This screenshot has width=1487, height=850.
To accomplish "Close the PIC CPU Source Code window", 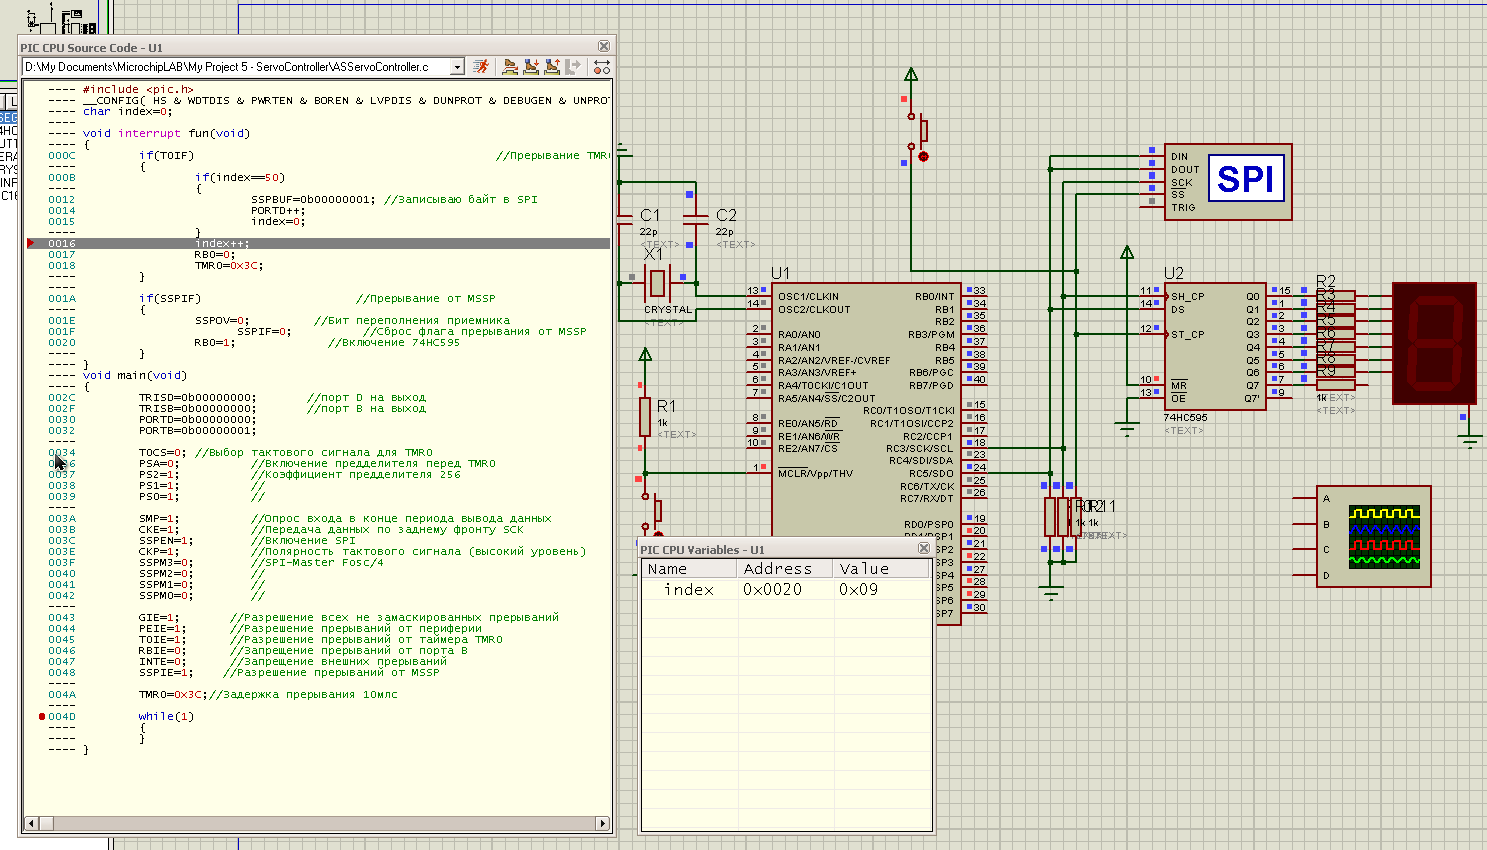I will tap(604, 47).
